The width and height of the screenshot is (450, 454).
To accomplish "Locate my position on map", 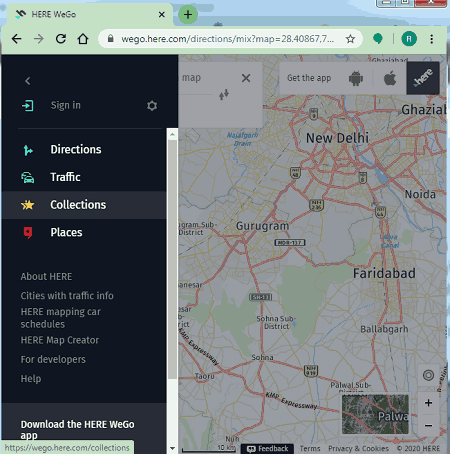I will pos(428,375).
